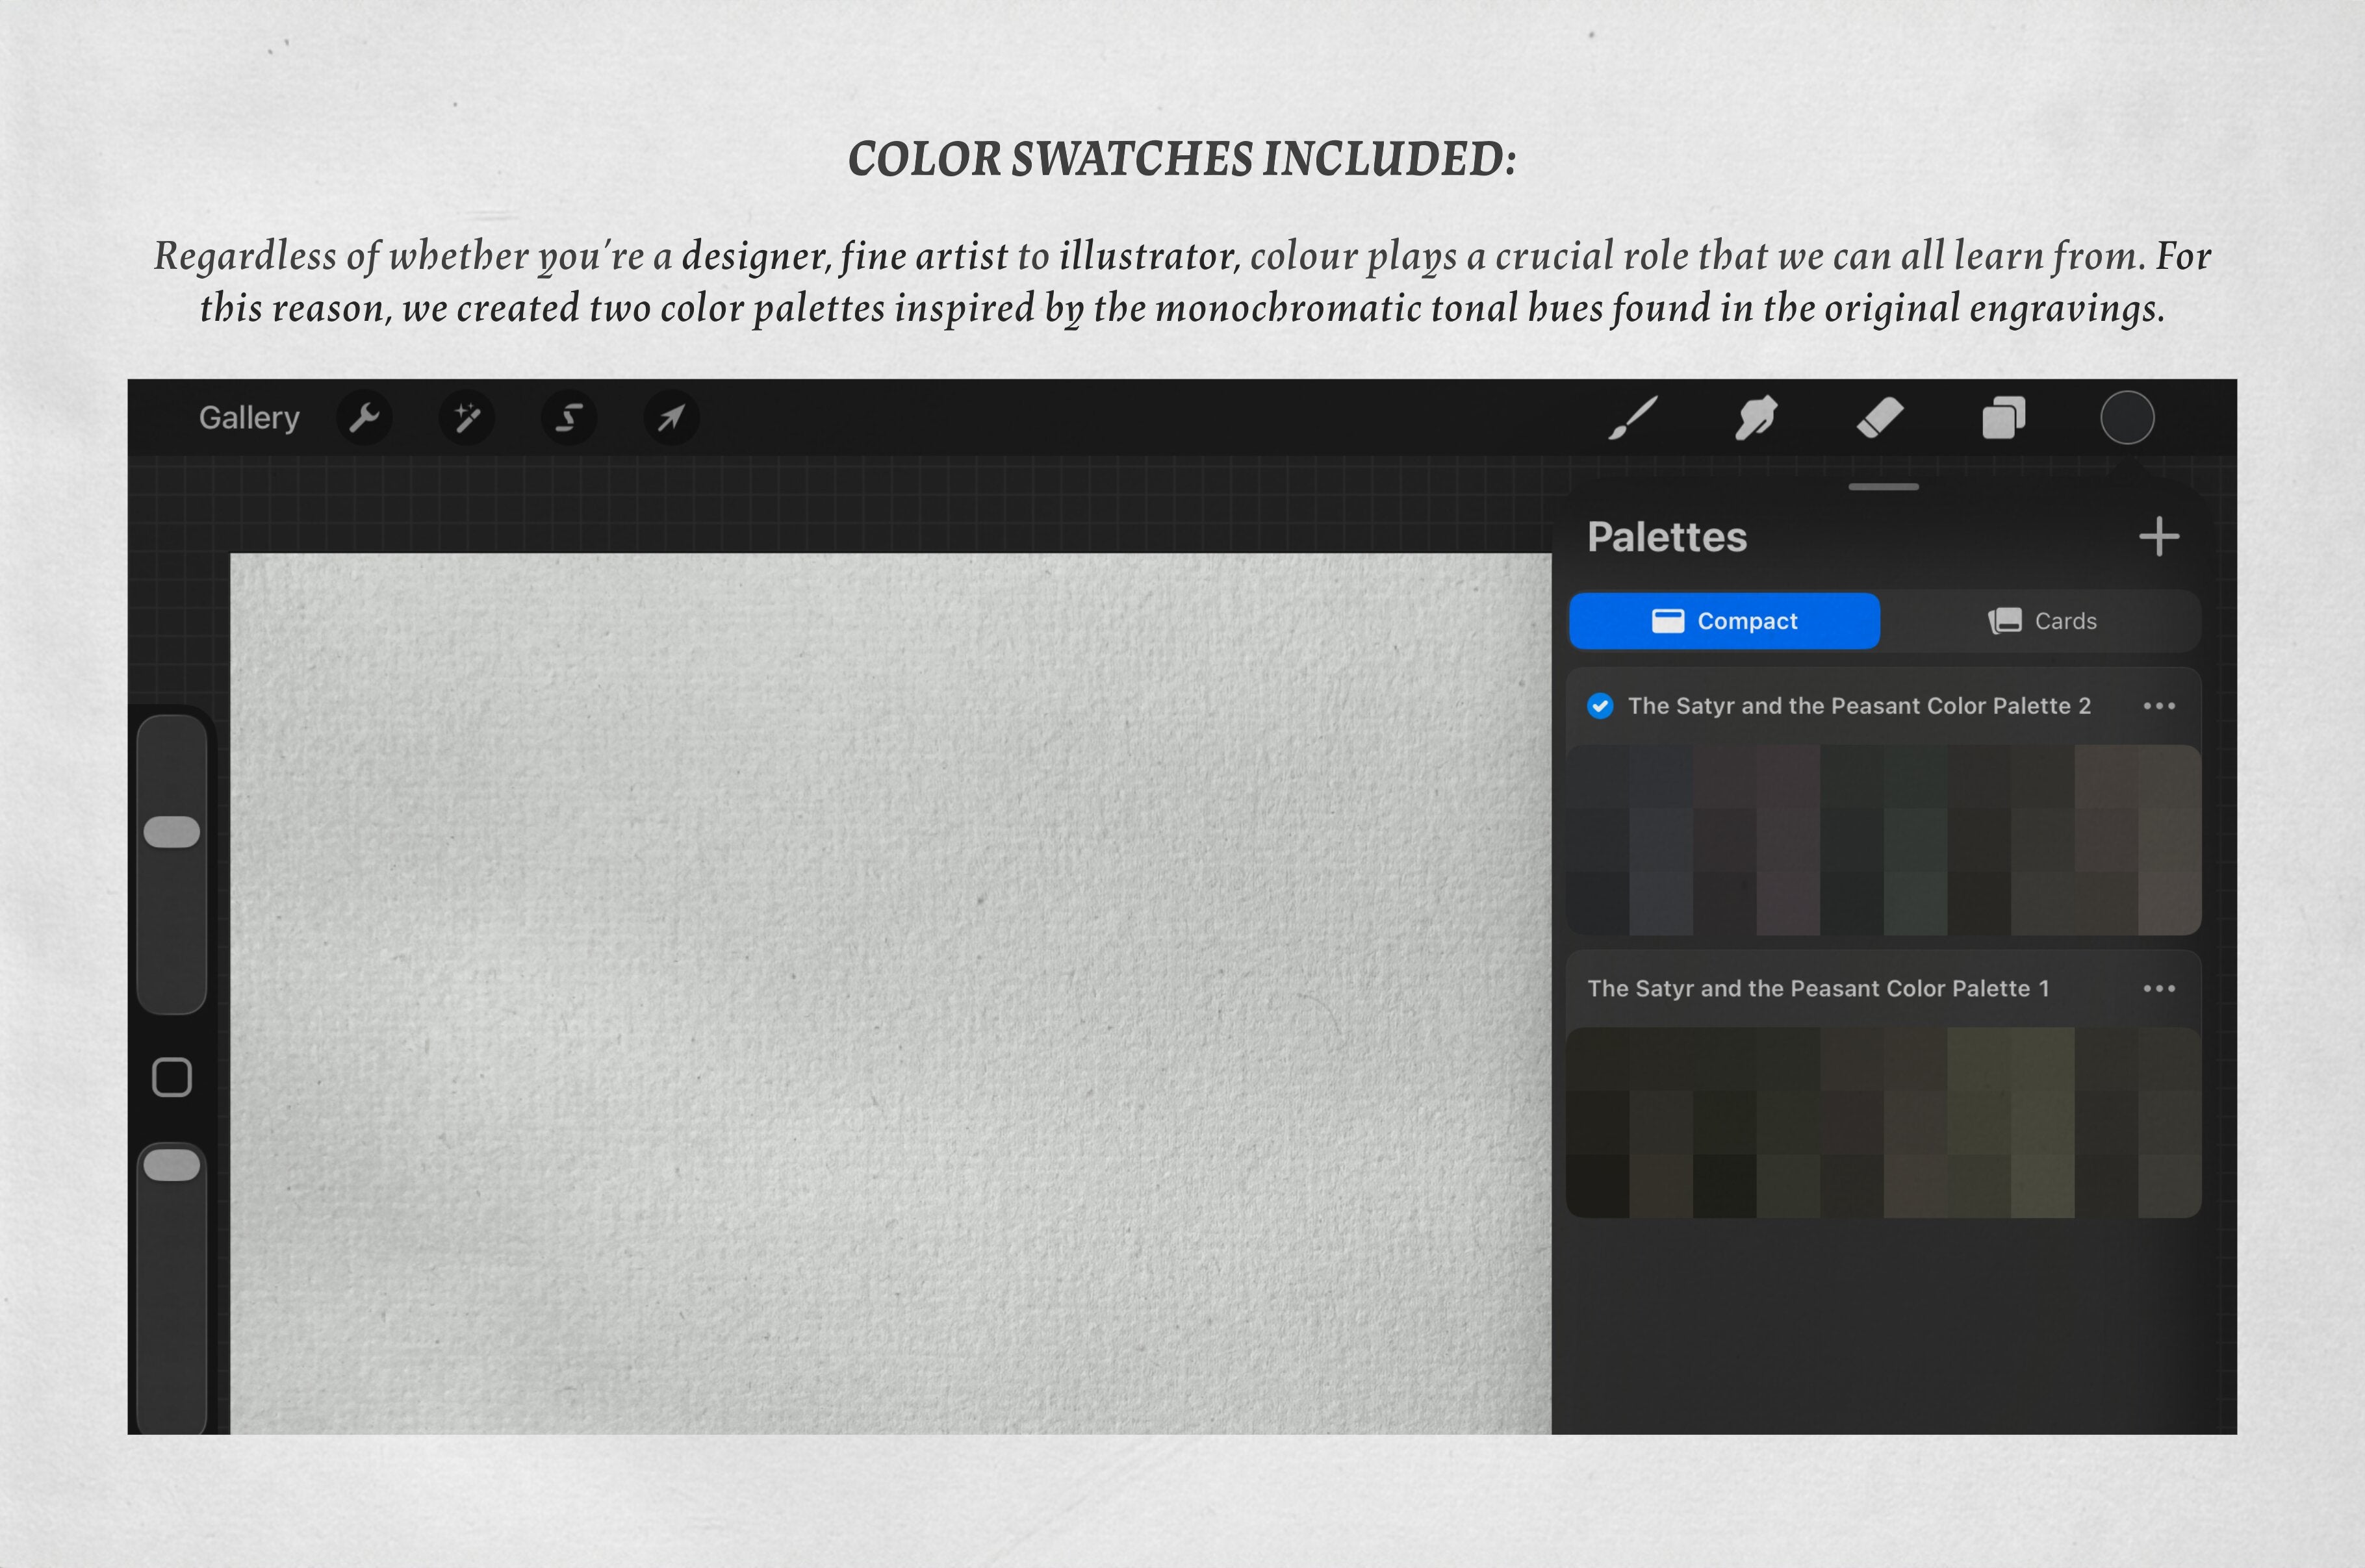Return to the Gallery
The height and width of the screenshot is (1568, 2365).
tap(249, 418)
